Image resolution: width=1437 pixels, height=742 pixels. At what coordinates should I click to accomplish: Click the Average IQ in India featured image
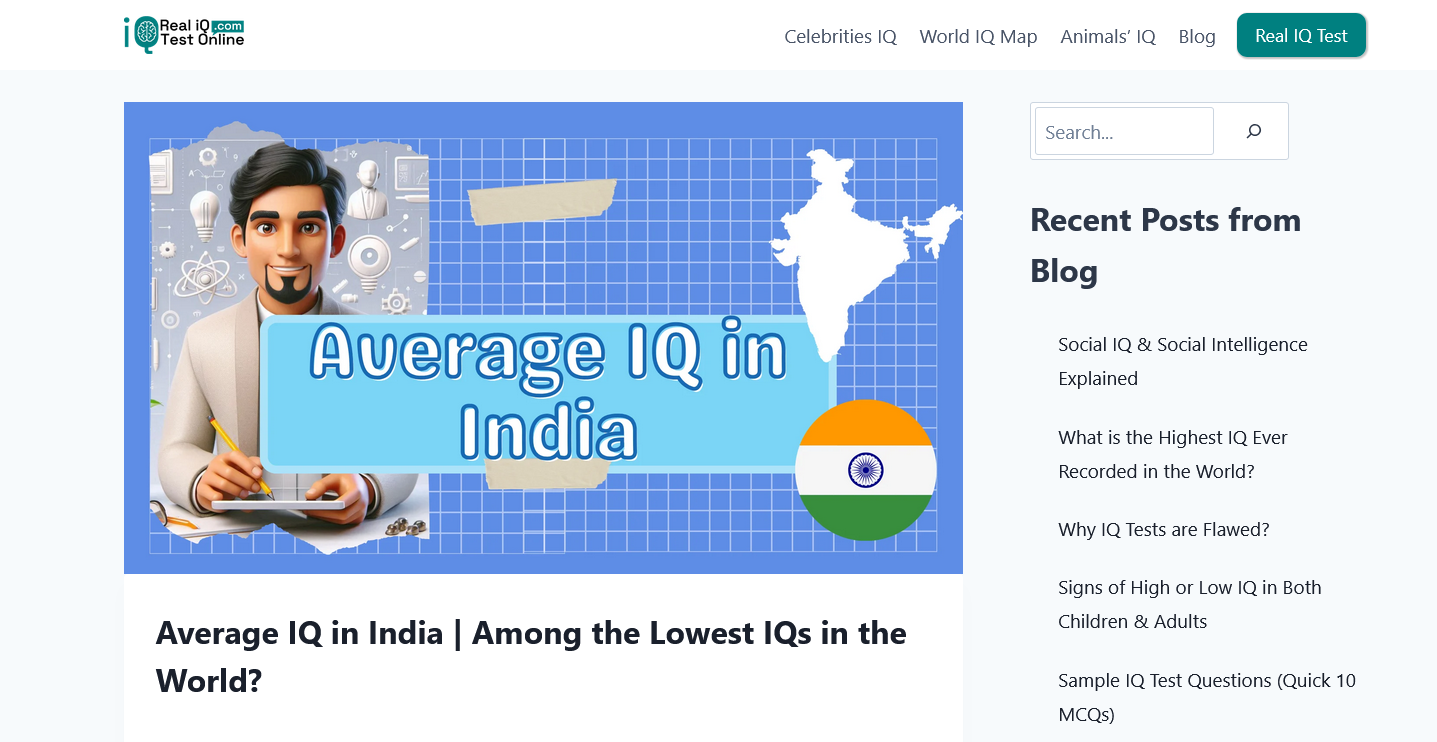(x=543, y=338)
